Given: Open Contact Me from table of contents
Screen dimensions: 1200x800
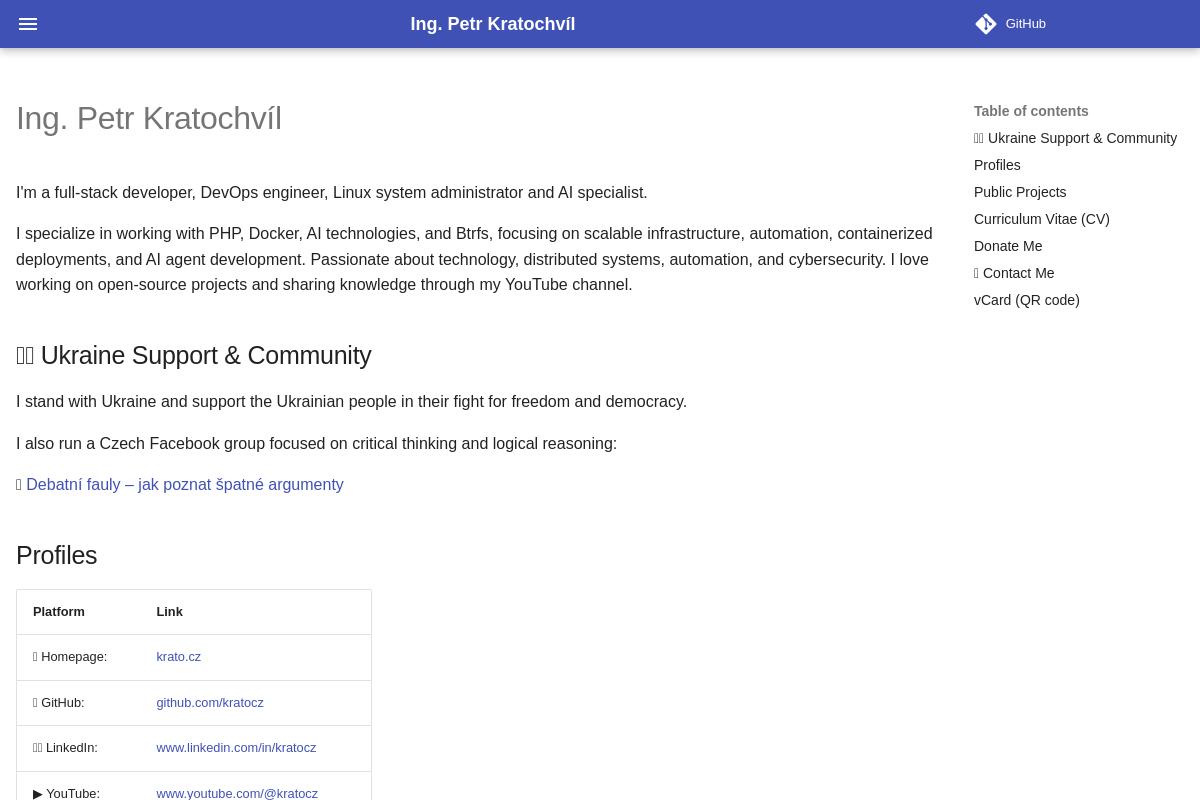Looking at the screenshot, I should coord(1018,273).
